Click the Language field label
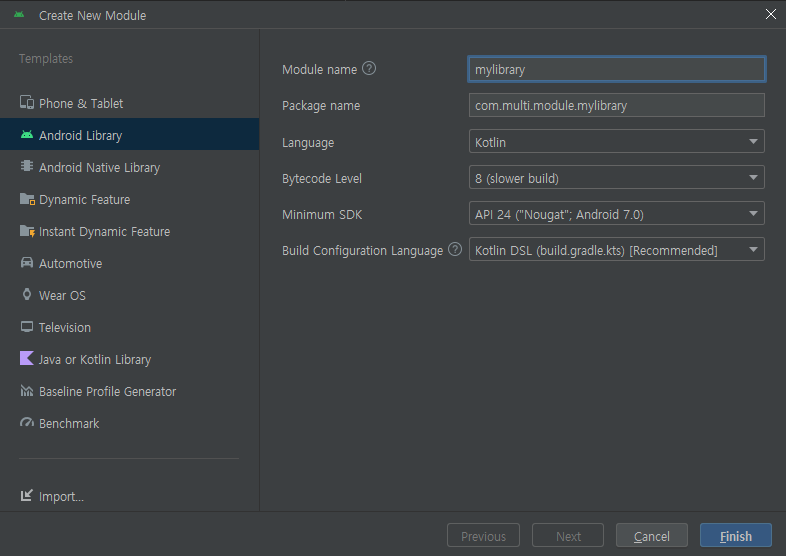786x556 pixels. coord(308,143)
